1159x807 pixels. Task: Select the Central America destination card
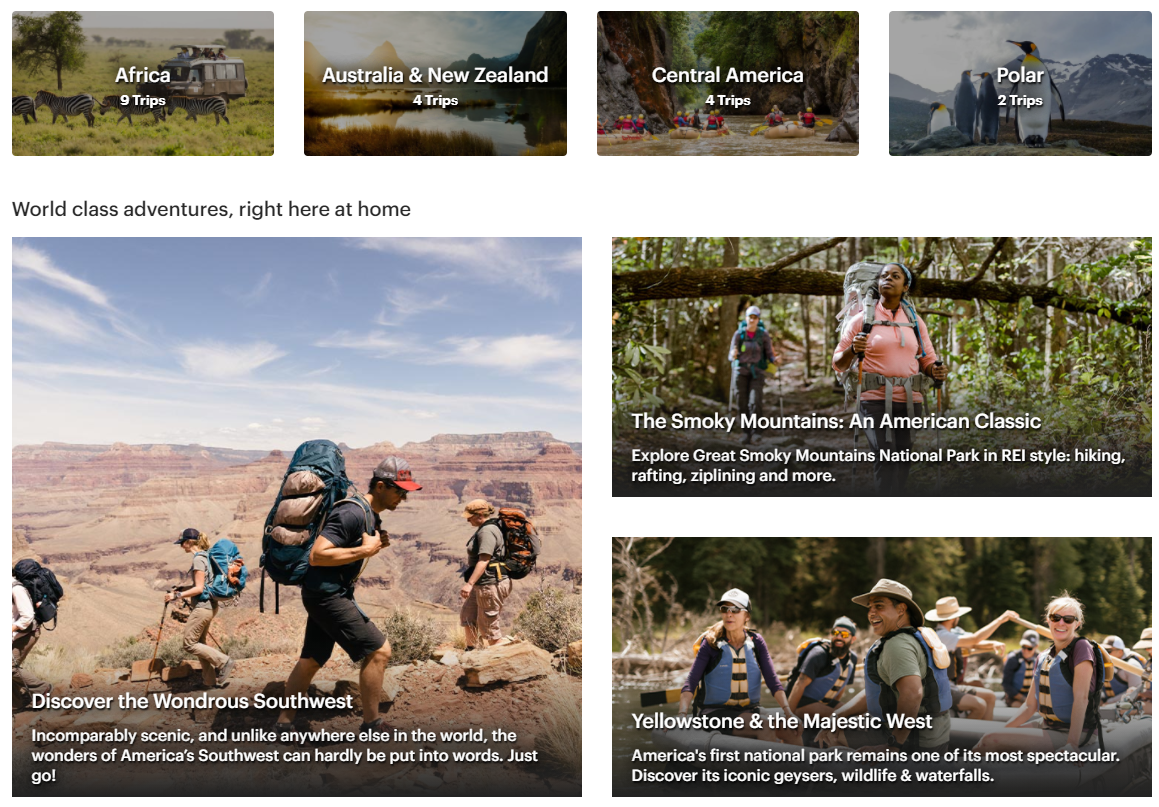coord(728,84)
